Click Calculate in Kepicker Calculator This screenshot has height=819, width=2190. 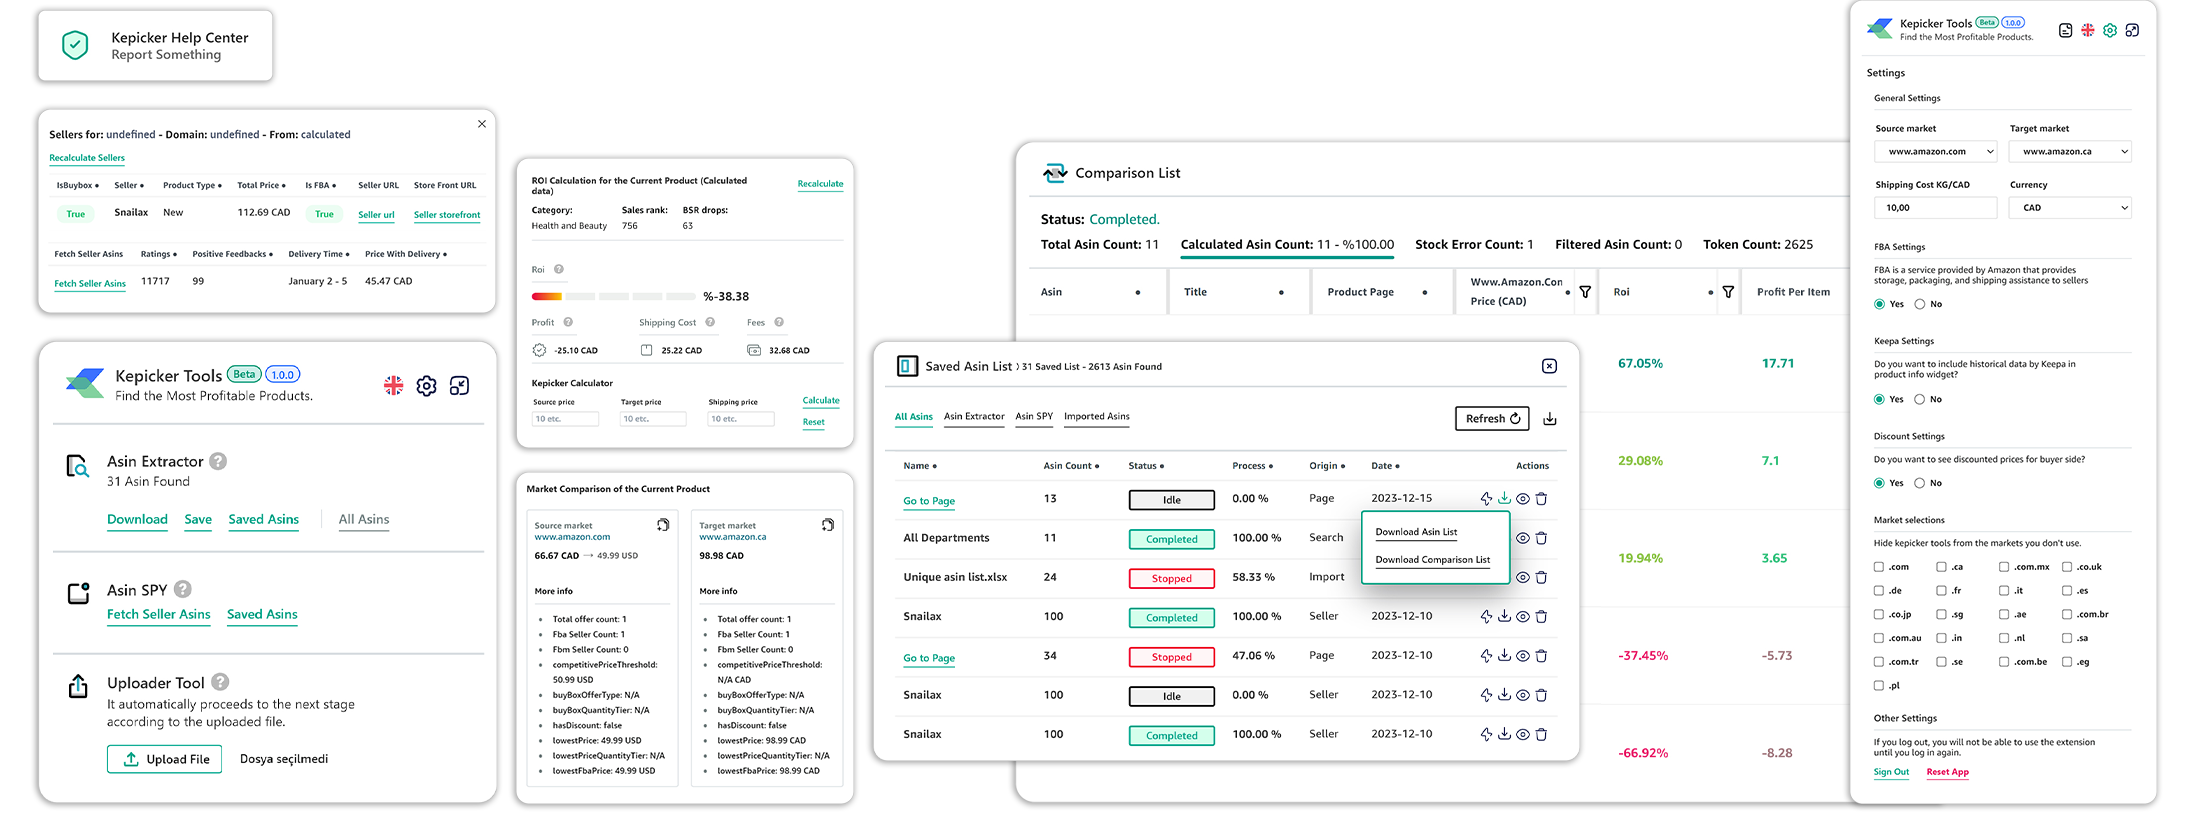[x=821, y=401]
